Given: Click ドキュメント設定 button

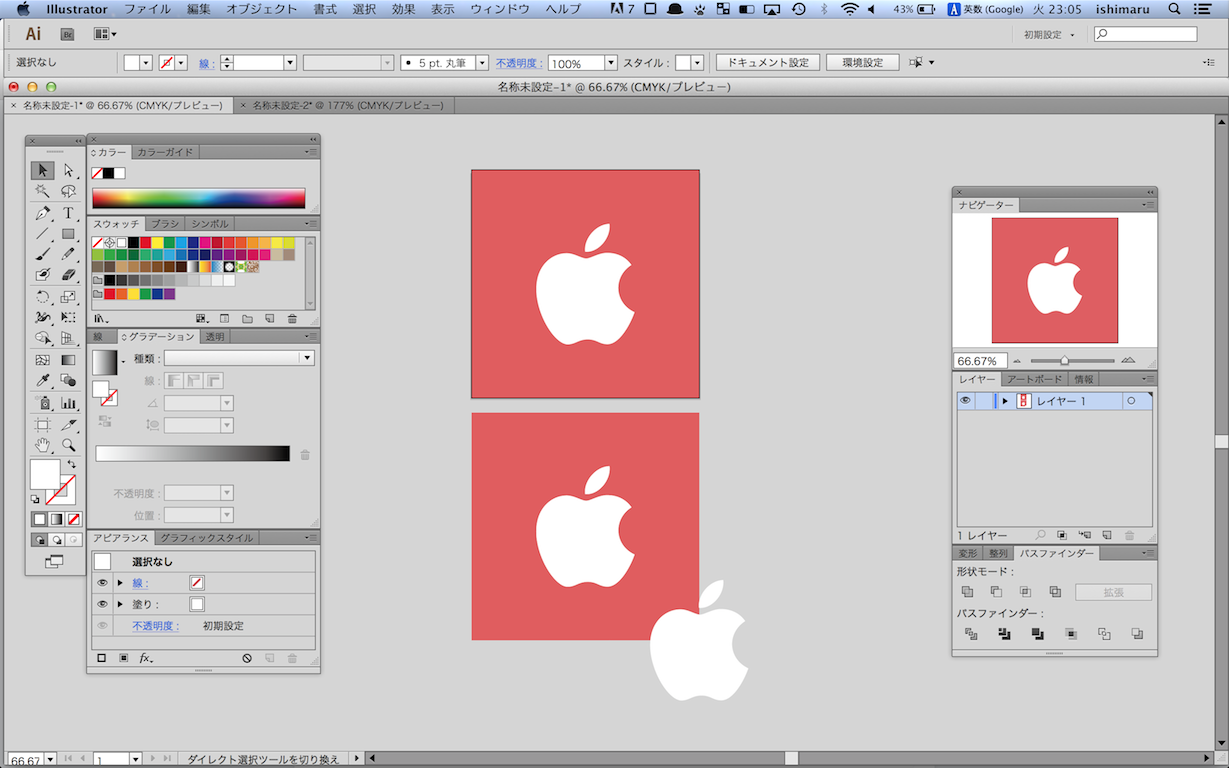Looking at the screenshot, I should [x=768, y=62].
